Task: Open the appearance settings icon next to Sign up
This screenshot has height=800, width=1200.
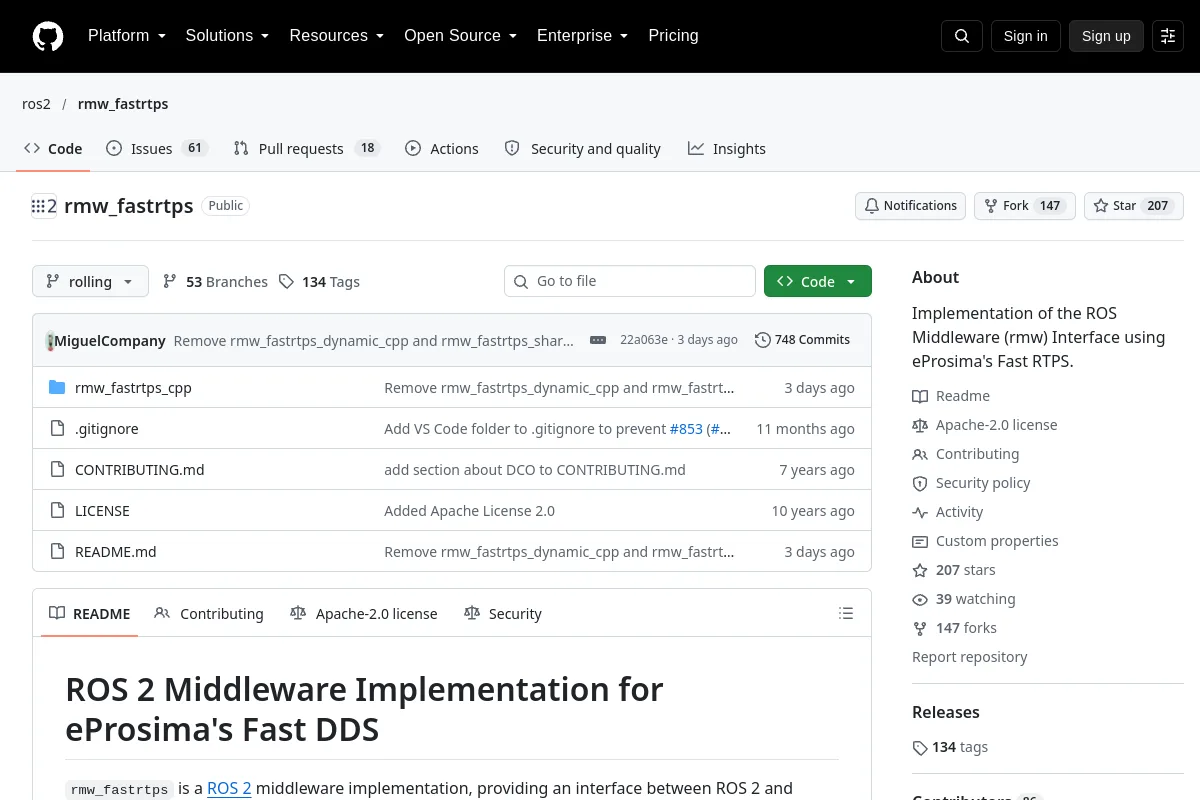Action: click(x=1168, y=36)
